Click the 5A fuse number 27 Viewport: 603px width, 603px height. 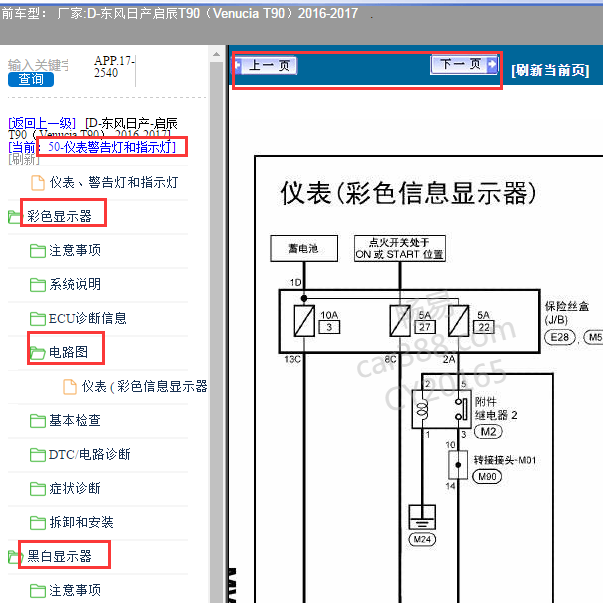[425, 327]
